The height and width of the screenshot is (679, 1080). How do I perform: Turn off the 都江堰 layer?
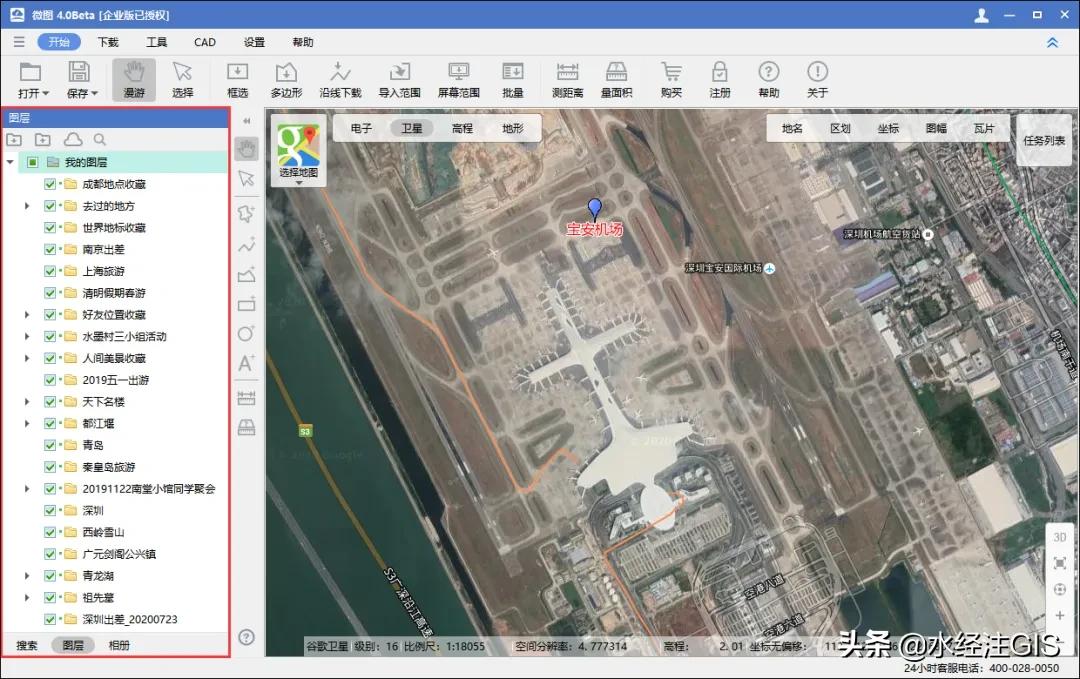(x=48, y=423)
